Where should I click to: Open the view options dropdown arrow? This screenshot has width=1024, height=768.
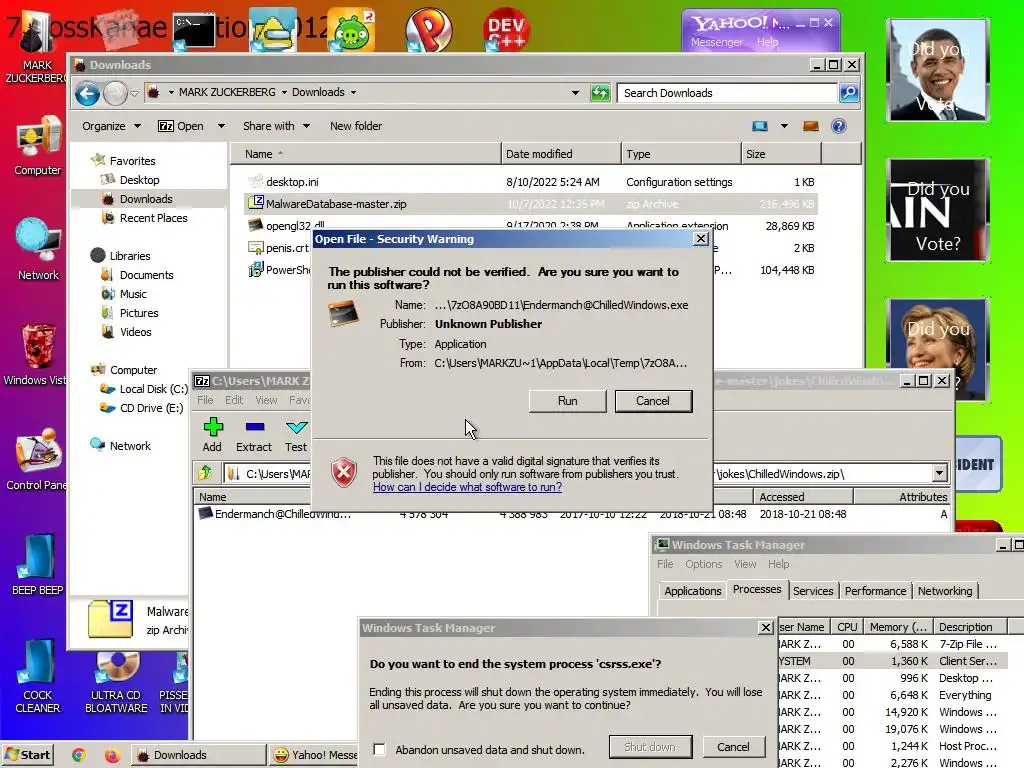coord(784,126)
